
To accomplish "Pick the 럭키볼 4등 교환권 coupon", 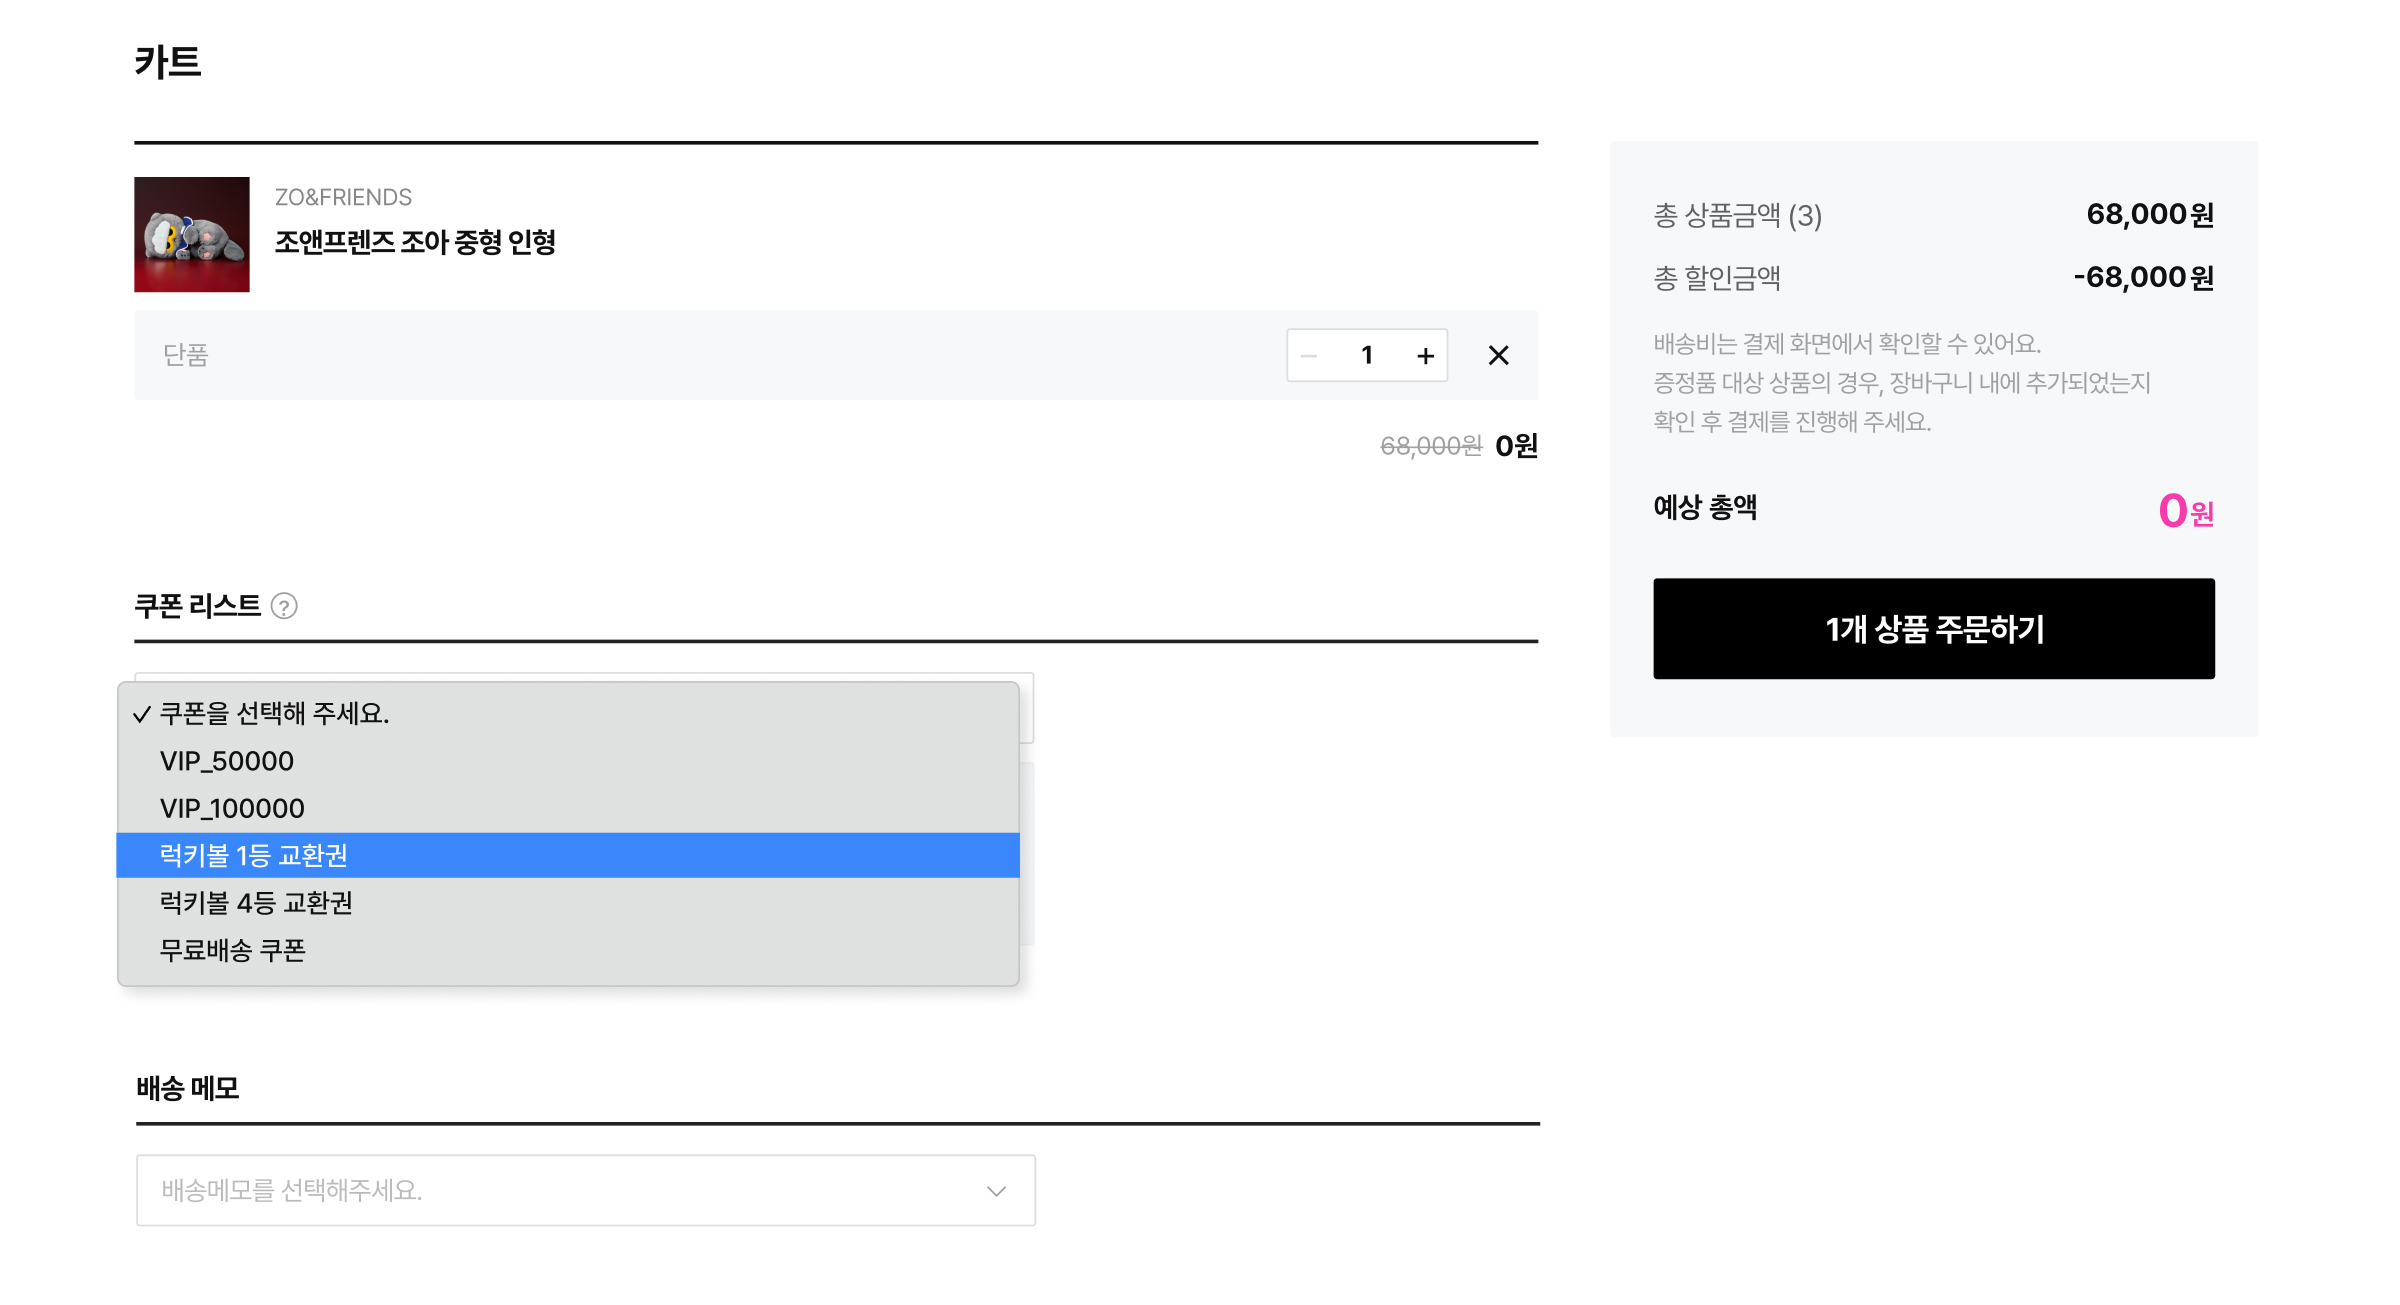I will (256, 903).
